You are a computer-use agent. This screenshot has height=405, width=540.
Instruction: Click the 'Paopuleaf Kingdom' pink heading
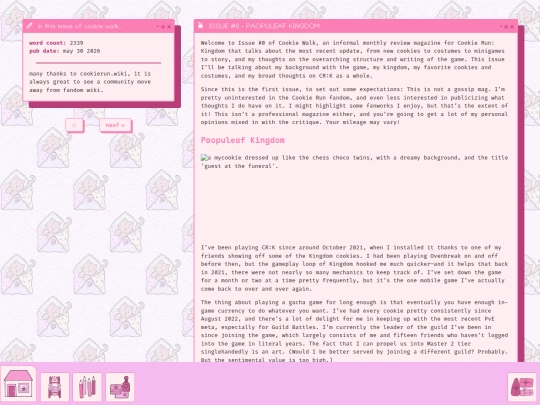pos(243,140)
